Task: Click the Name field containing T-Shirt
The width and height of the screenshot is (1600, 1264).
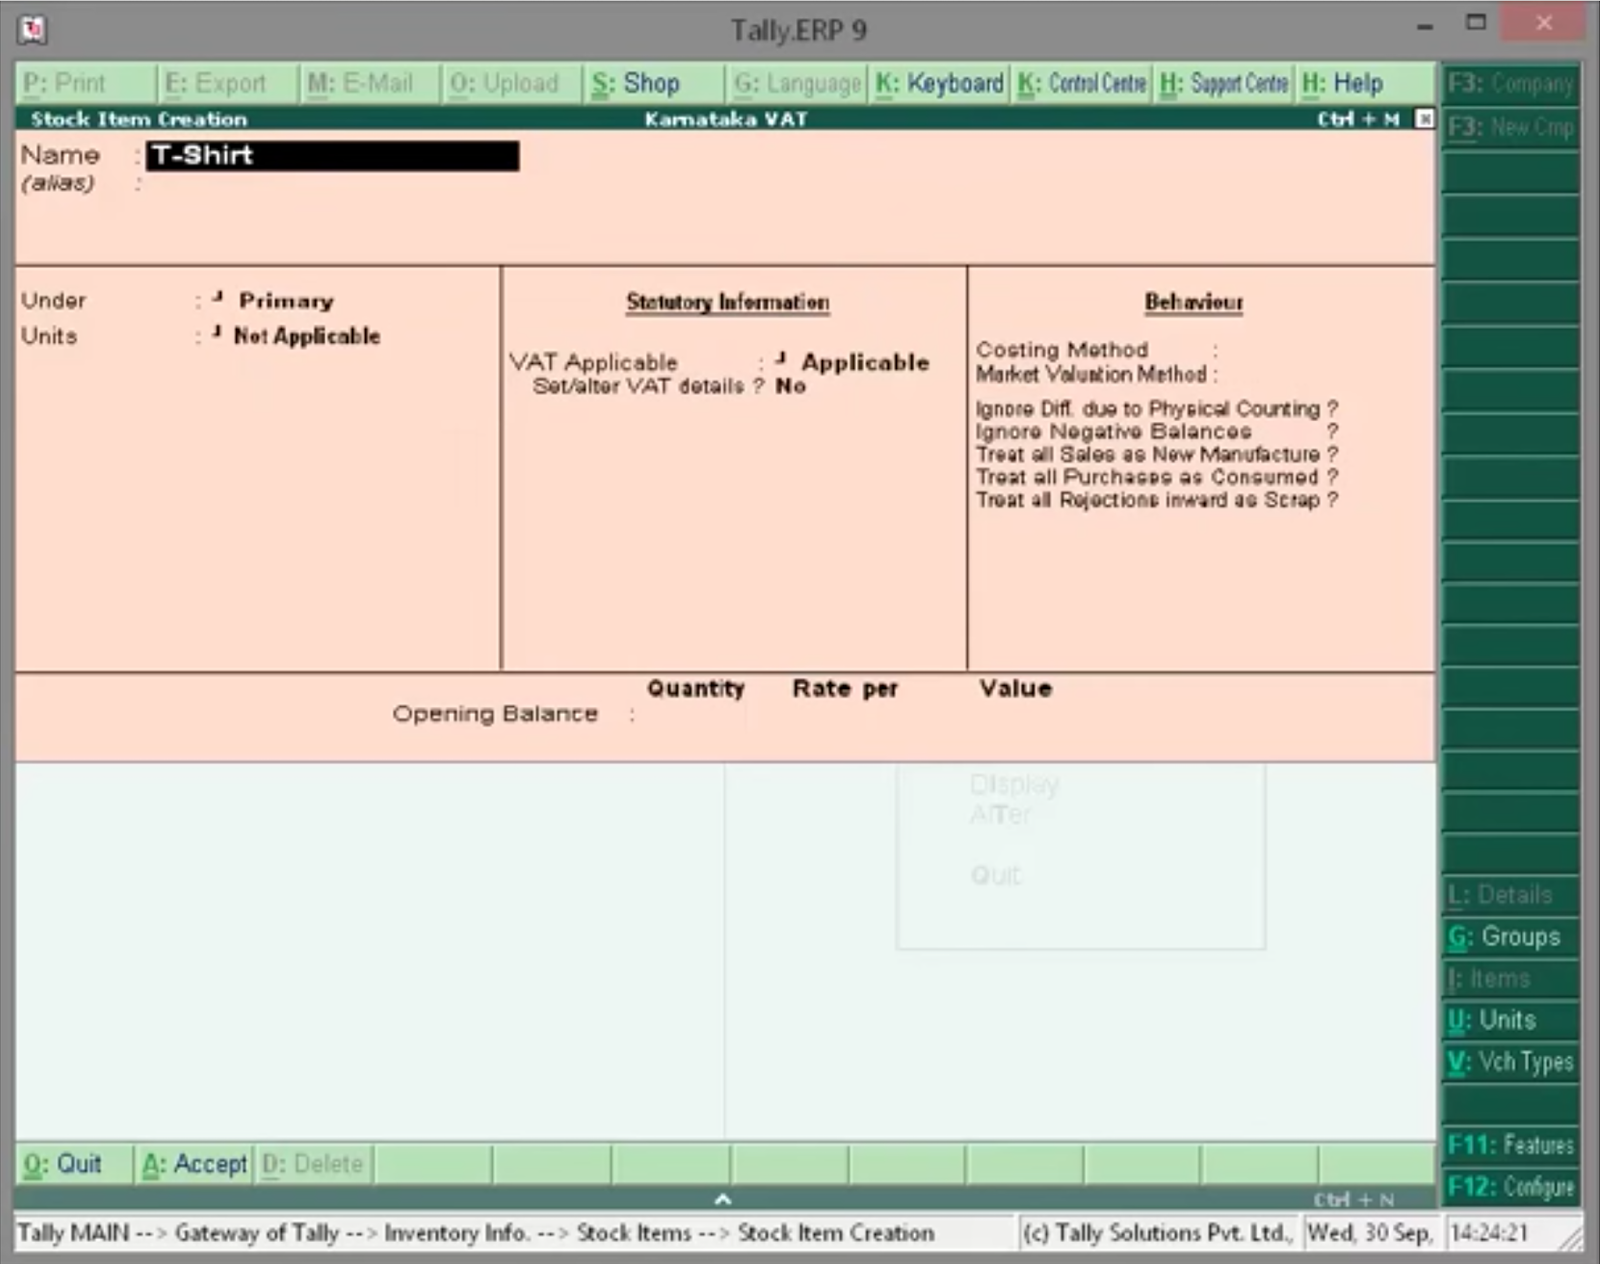Action: (x=332, y=156)
